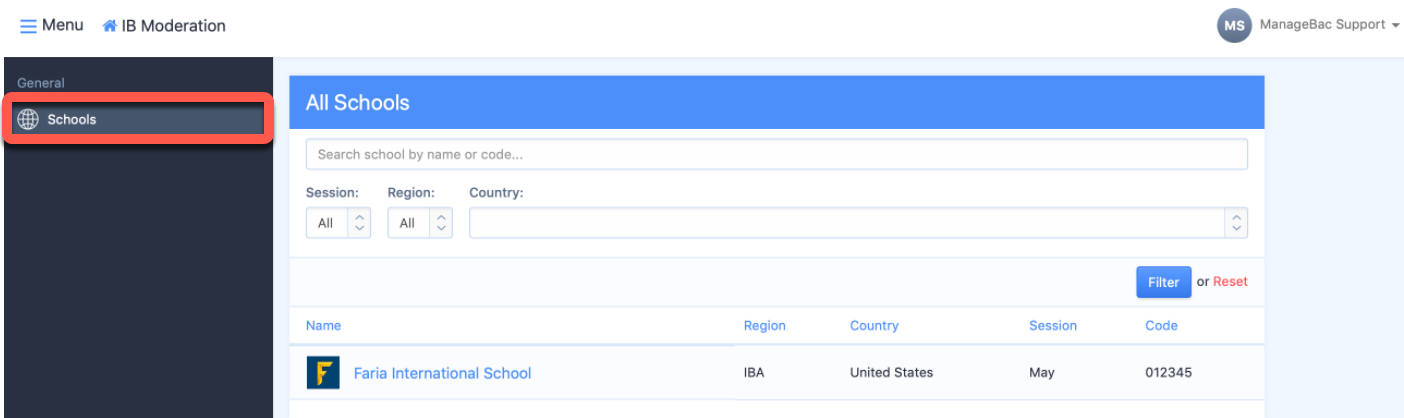Select Schools in the sidebar
This screenshot has width=1404, height=418.
[x=72, y=120]
